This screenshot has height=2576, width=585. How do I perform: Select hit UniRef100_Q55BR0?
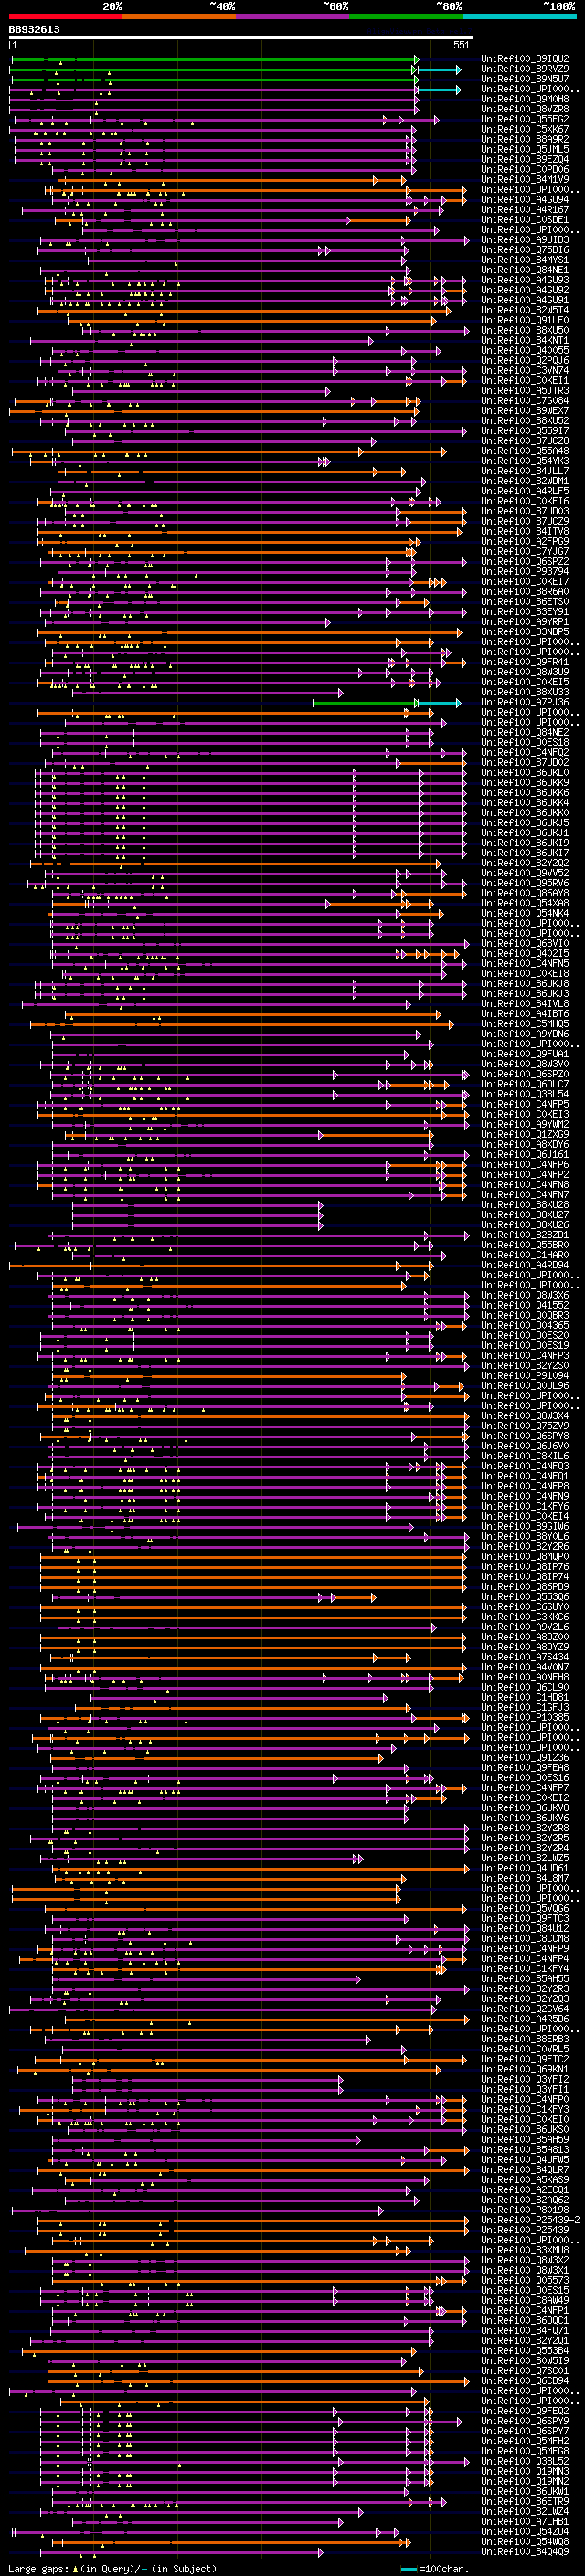pyautogui.click(x=525, y=1245)
